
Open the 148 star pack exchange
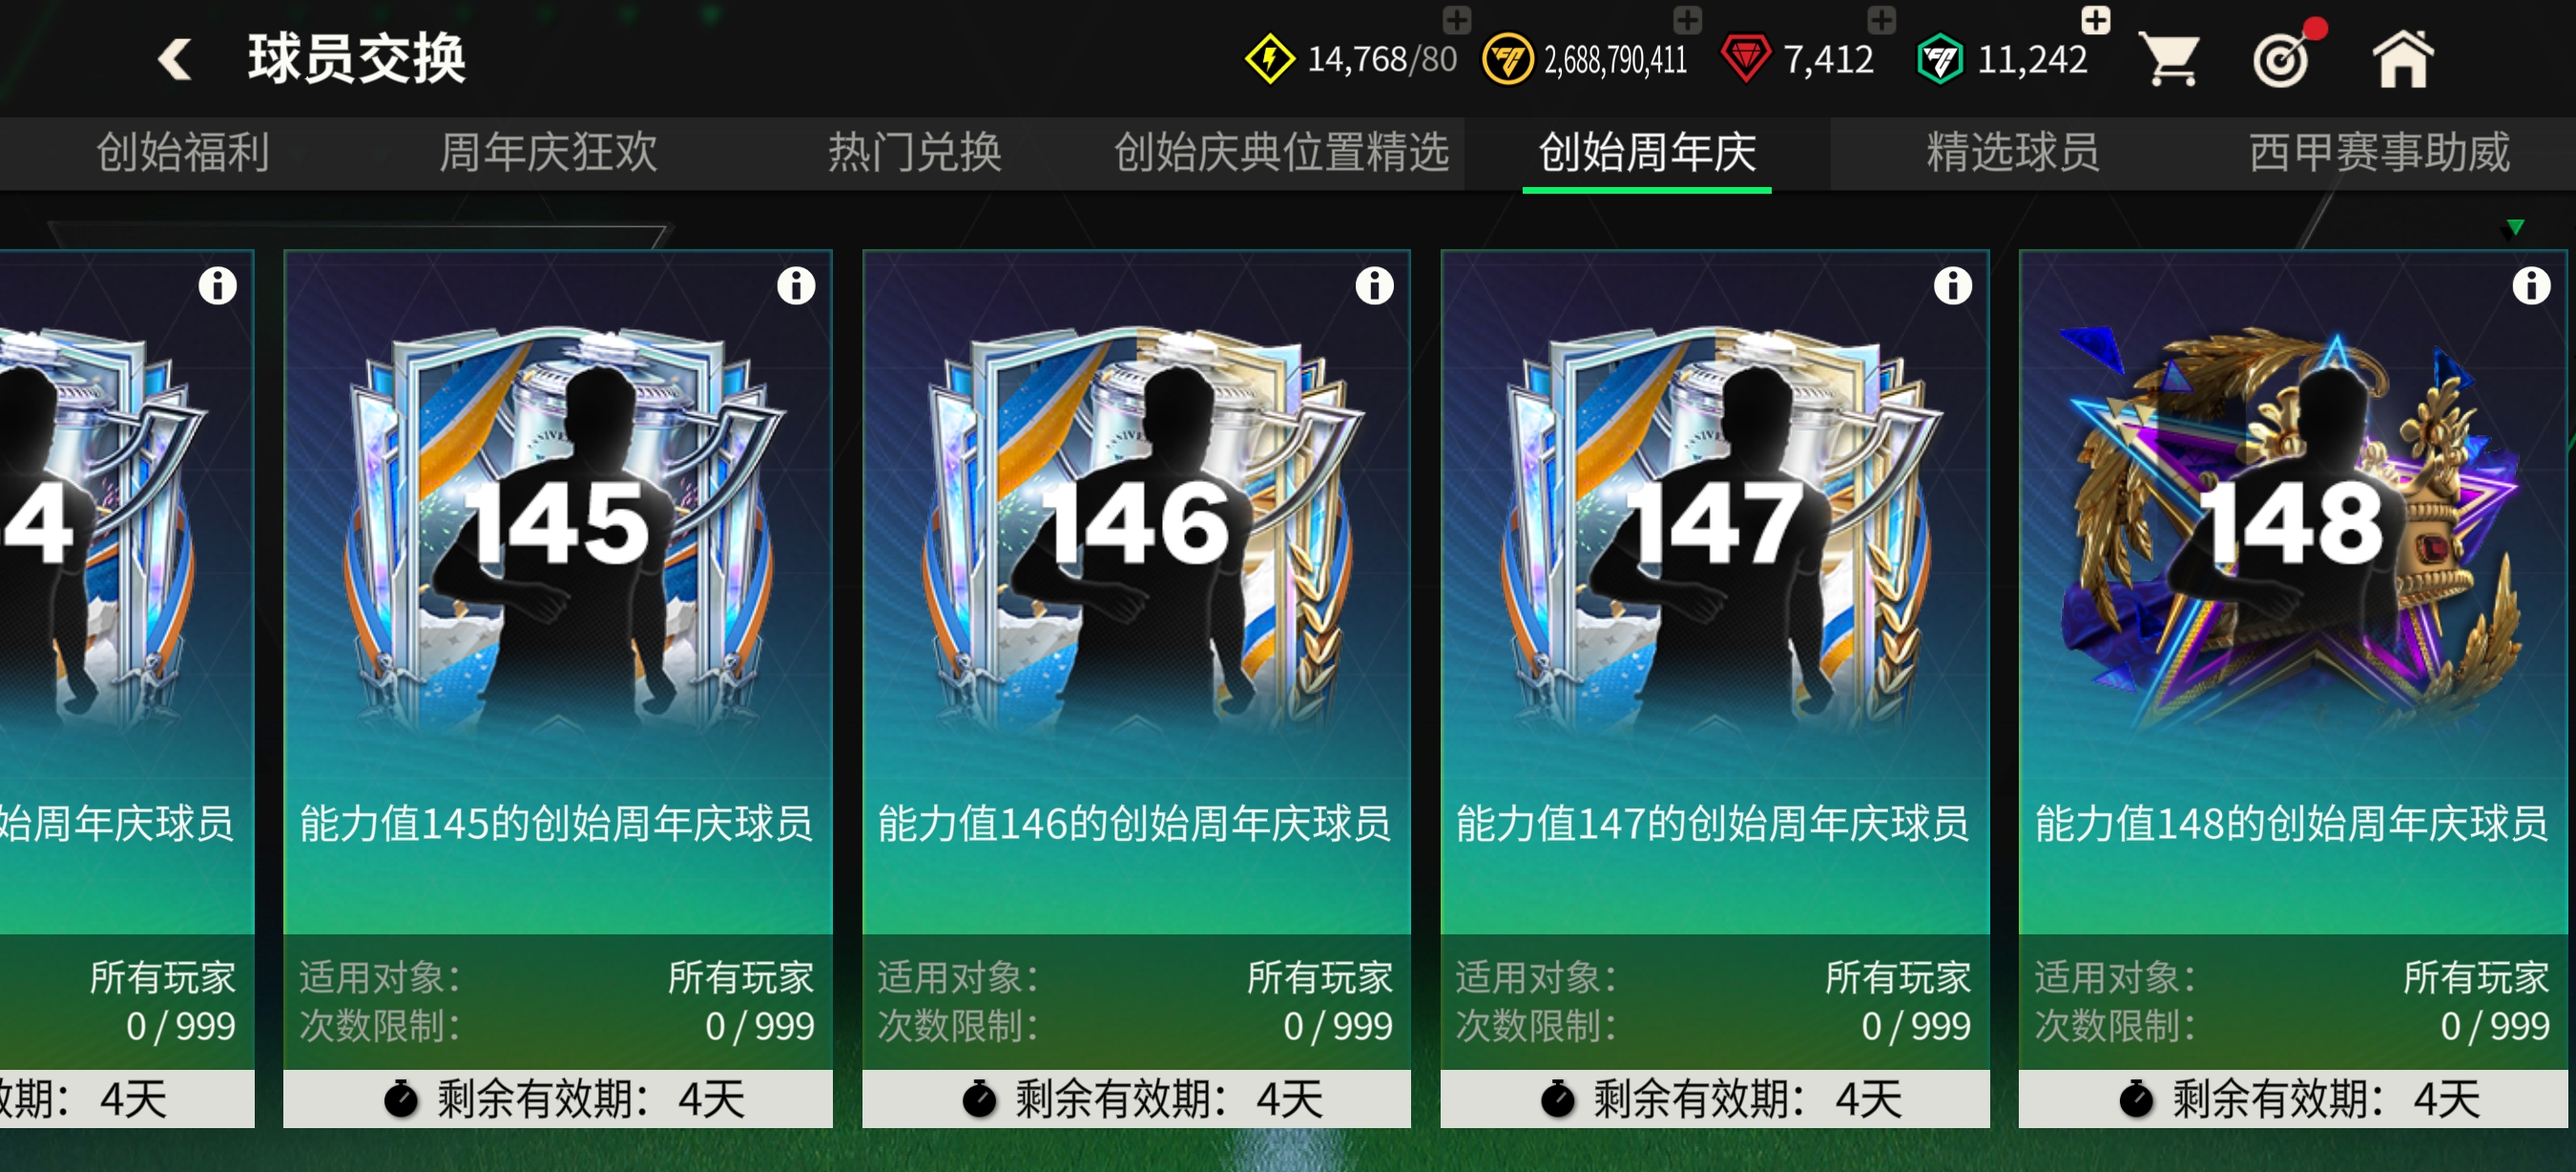(x=2293, y=689)
